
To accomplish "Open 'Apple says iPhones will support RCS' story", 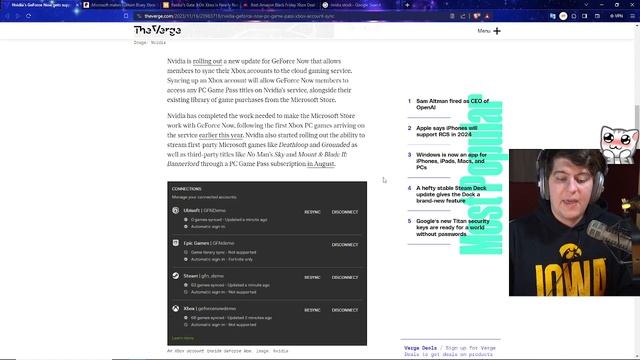I will coord(447,131).
